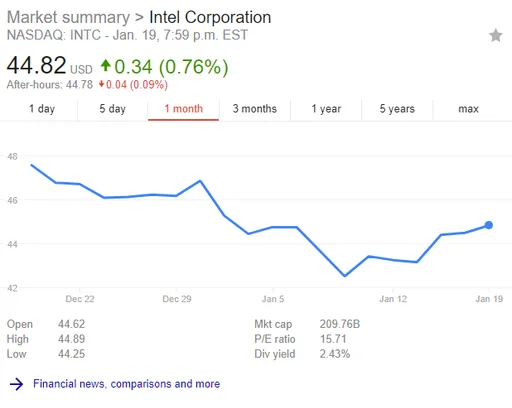This screenshot has height=408, width=512.
Task: Click the Mkt cap 209.76B value
Action: [340, 324]
